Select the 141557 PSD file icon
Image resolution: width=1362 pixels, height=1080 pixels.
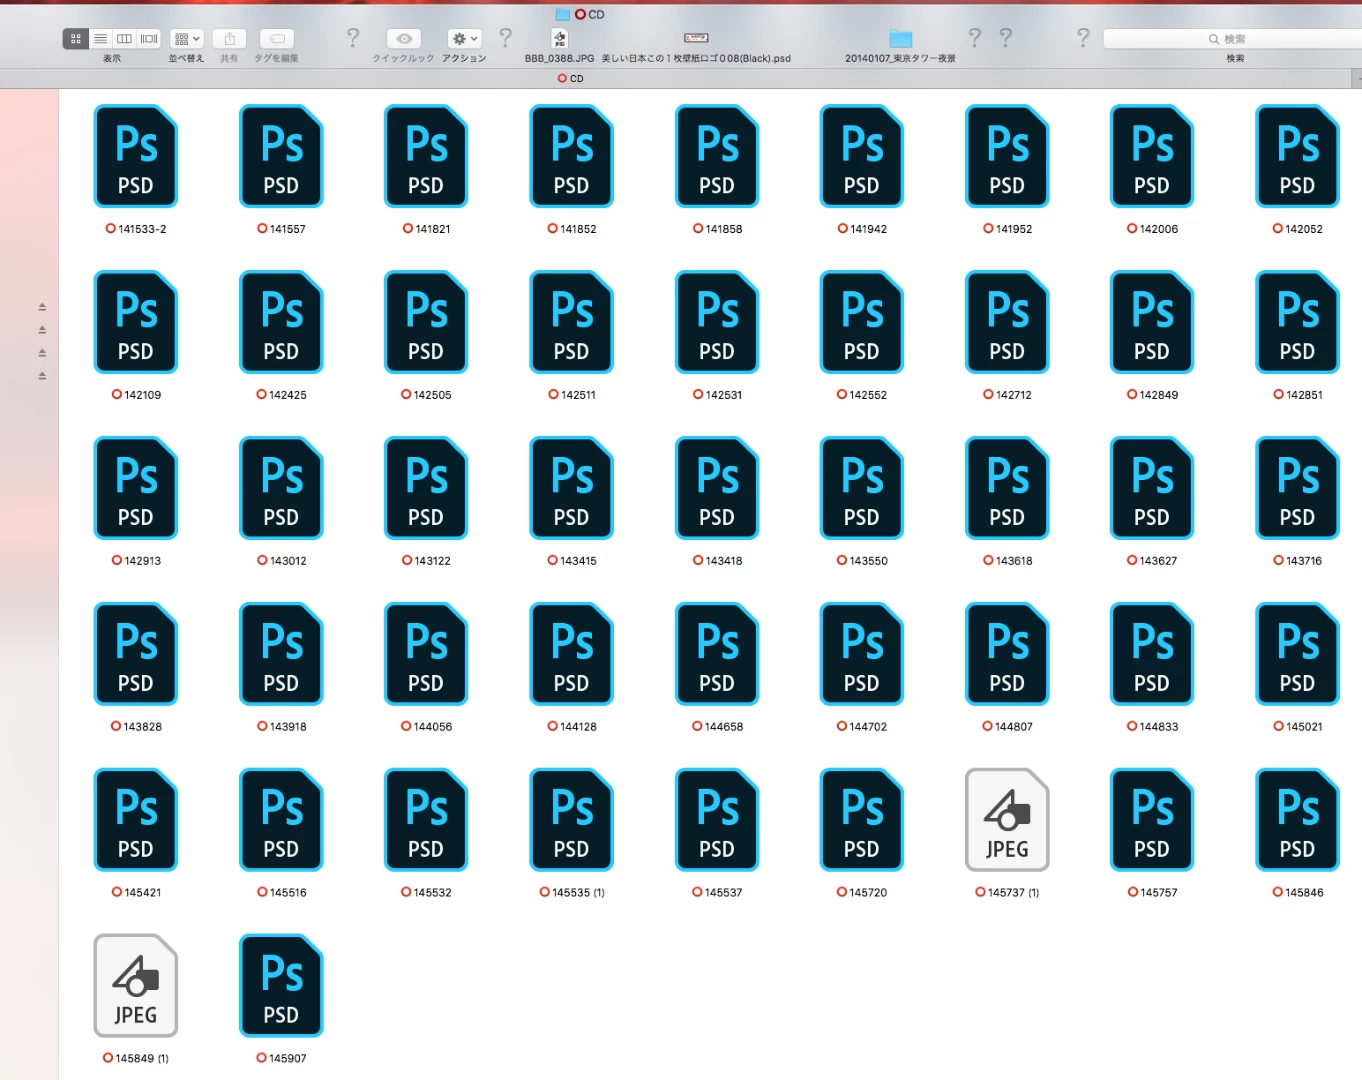pyautogui.click(x=281, y=156)
